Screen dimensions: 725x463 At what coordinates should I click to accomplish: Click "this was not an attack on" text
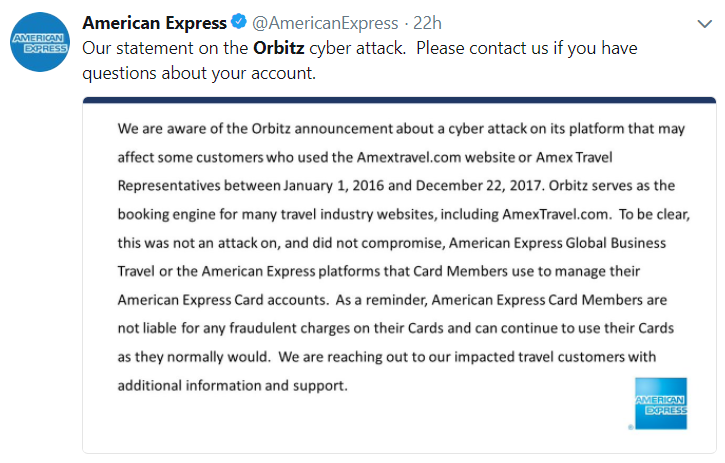(203, 243)
